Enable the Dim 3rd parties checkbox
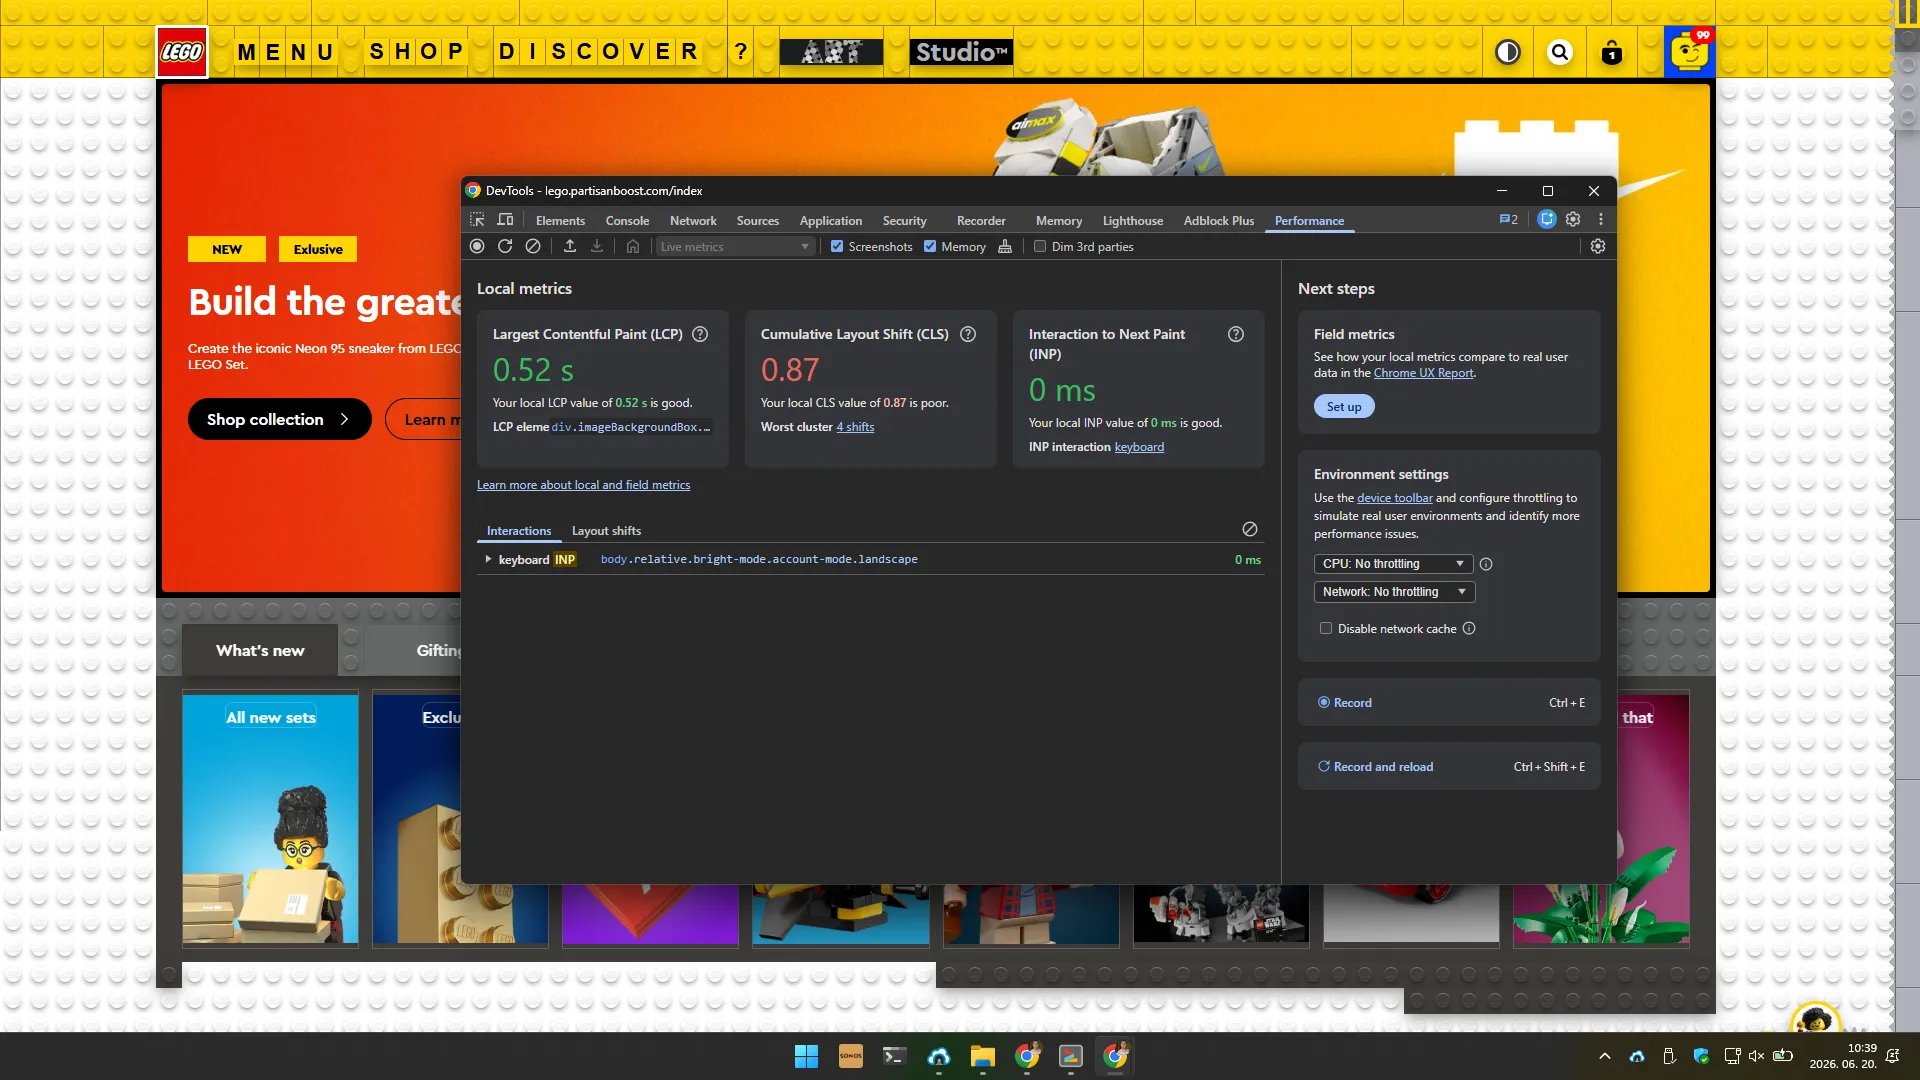Screen dimensions: 1920x1080 tap(1040, 246)
